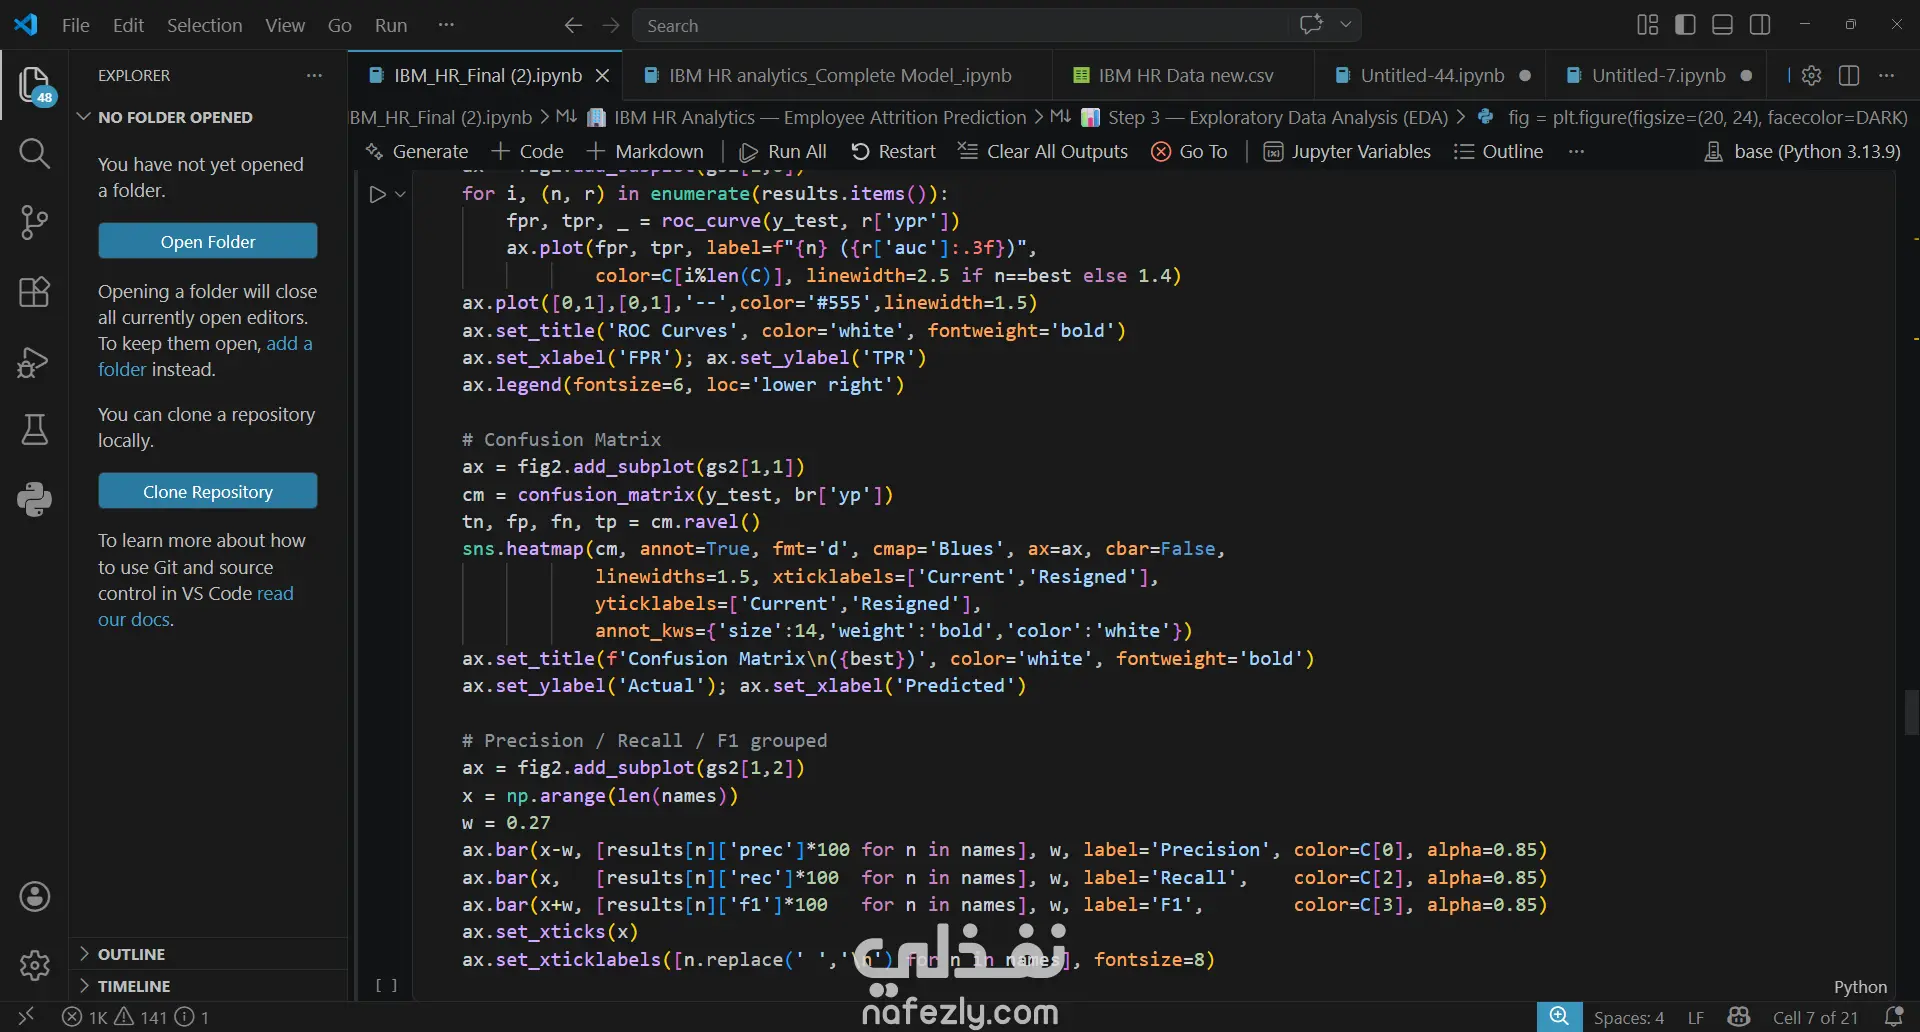Screen dimensions: 1920x1032
Task: Follow the 'read our docs' link
Action: click(196, 606)
